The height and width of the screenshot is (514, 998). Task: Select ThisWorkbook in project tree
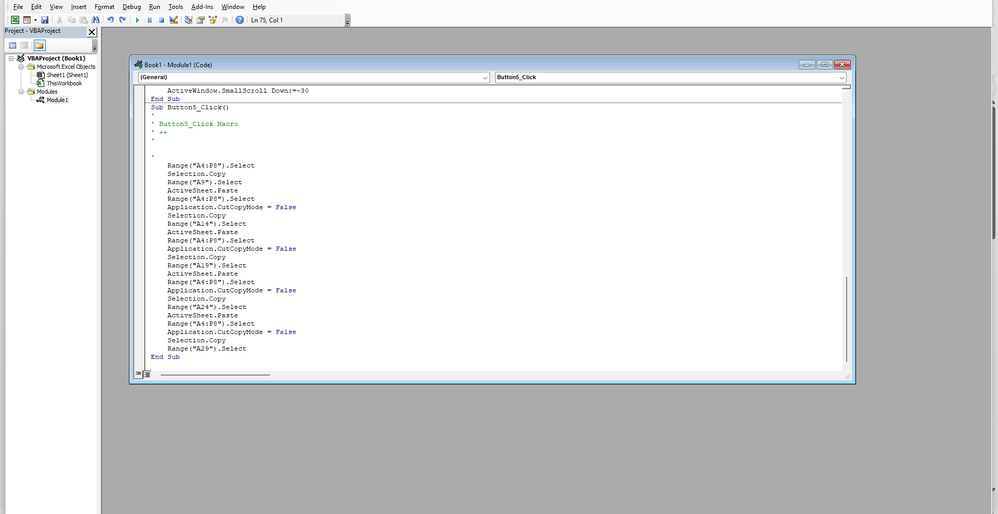(64, 83)
